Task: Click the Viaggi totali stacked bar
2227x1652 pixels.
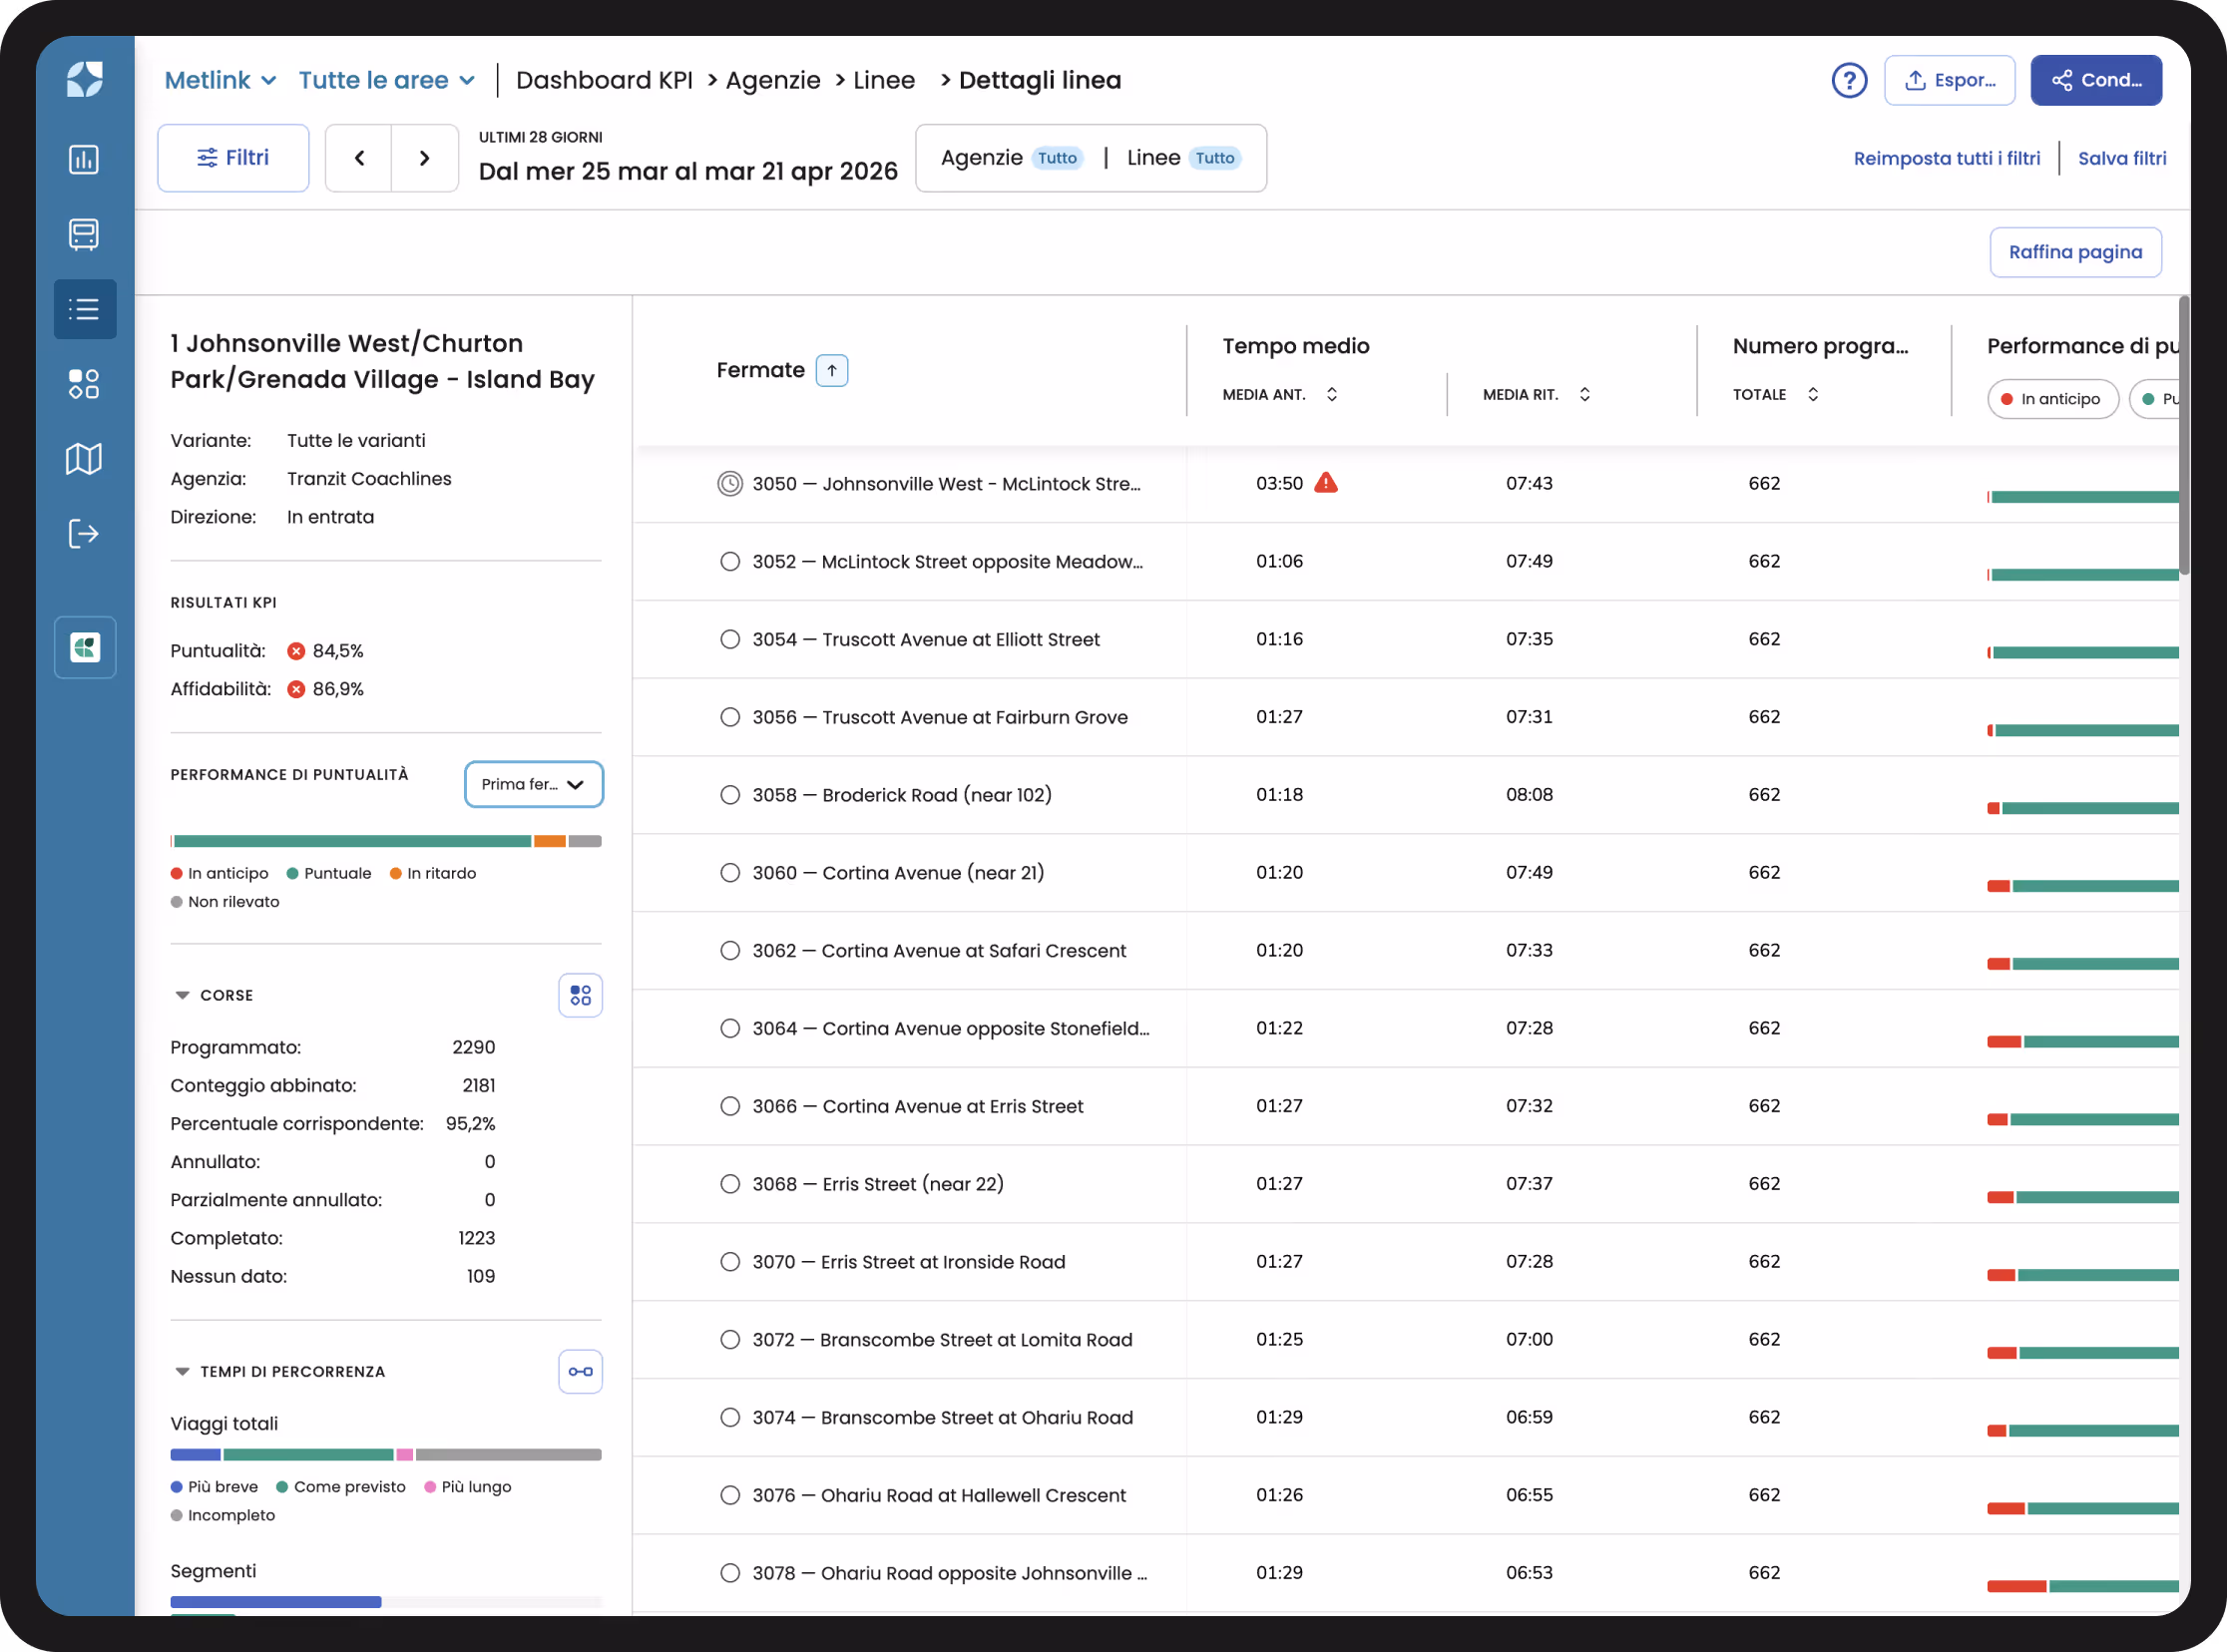Action: [x=386, y=1454]
